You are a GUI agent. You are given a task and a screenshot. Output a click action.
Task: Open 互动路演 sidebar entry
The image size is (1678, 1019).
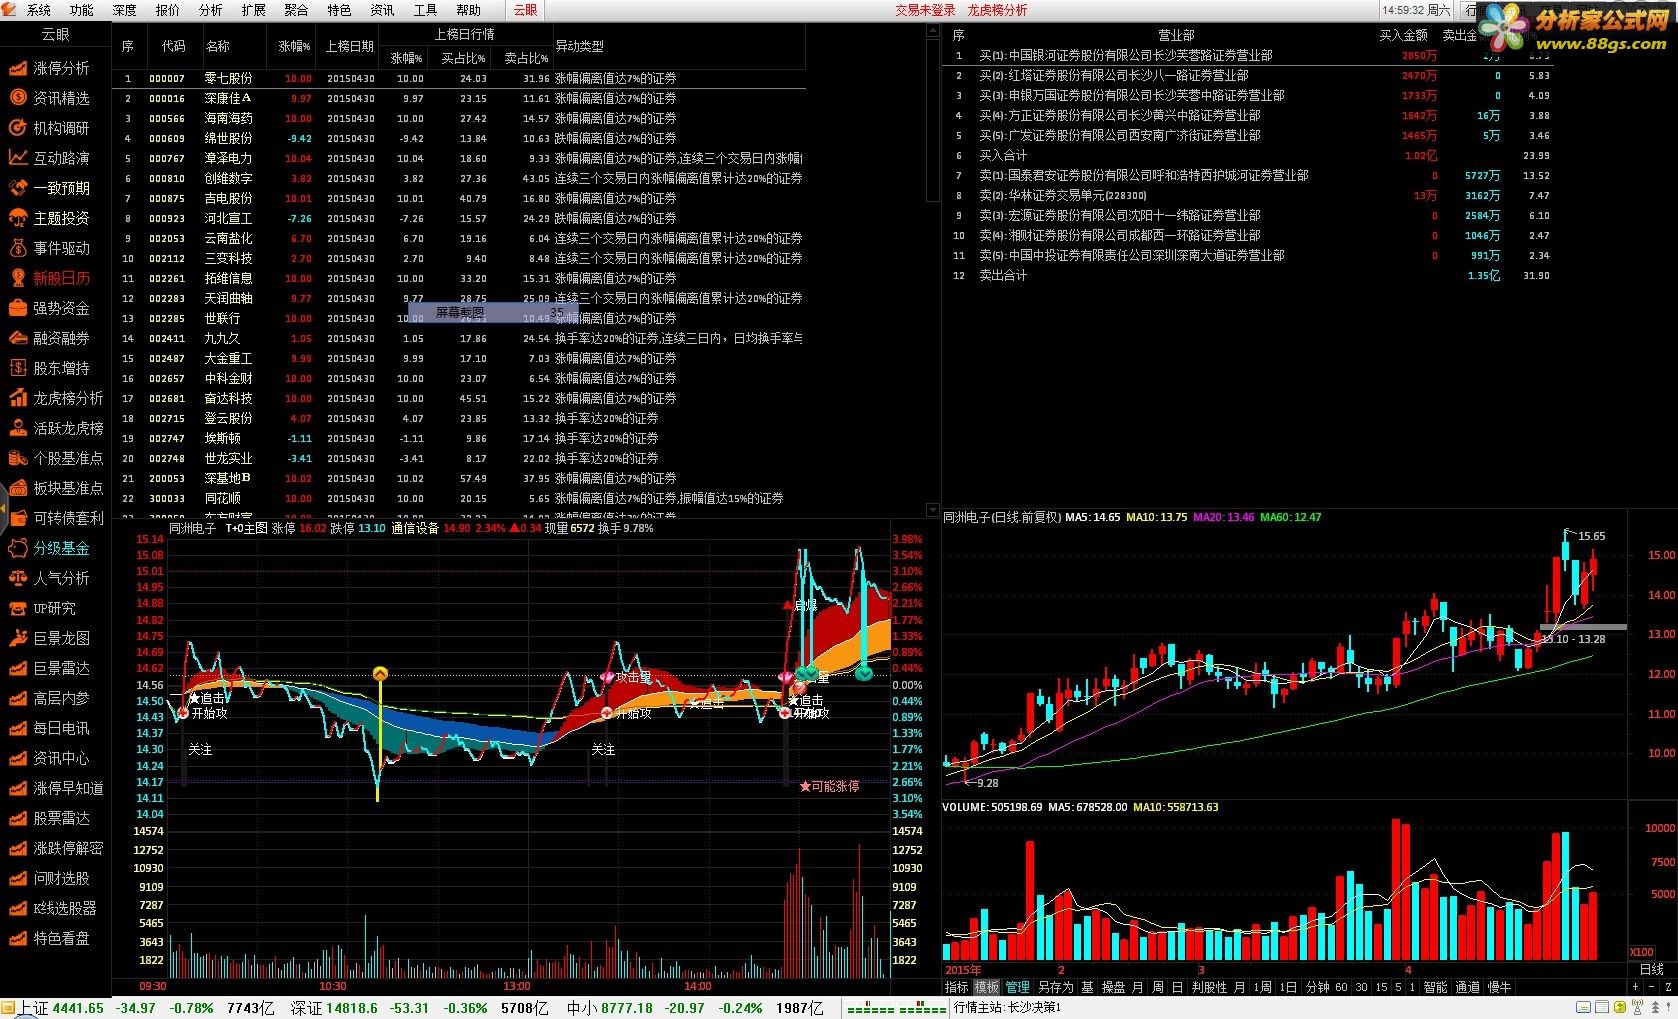point(50,158)
